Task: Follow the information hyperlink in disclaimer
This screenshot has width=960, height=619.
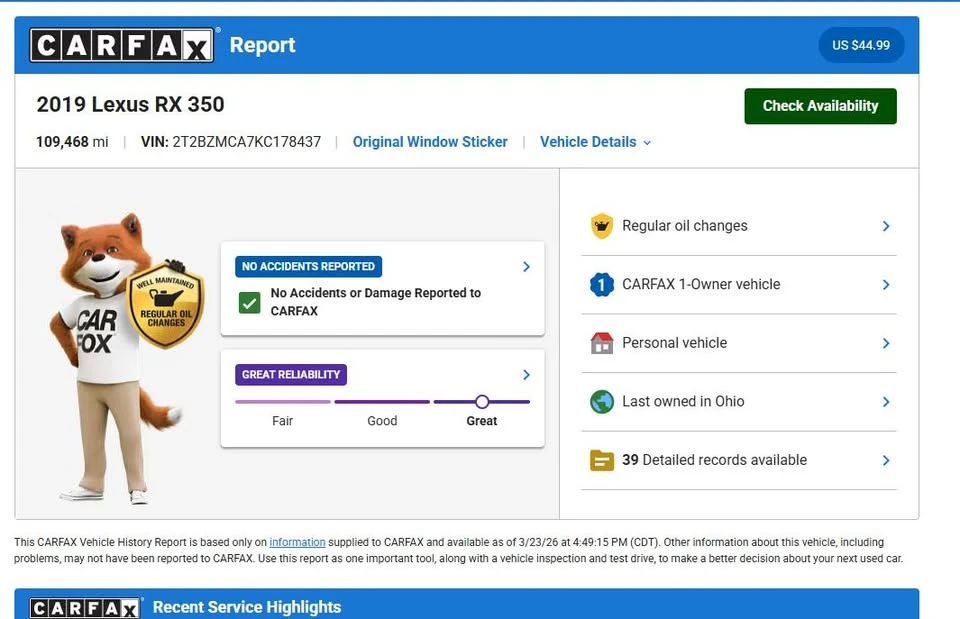Action: point(298,542)
